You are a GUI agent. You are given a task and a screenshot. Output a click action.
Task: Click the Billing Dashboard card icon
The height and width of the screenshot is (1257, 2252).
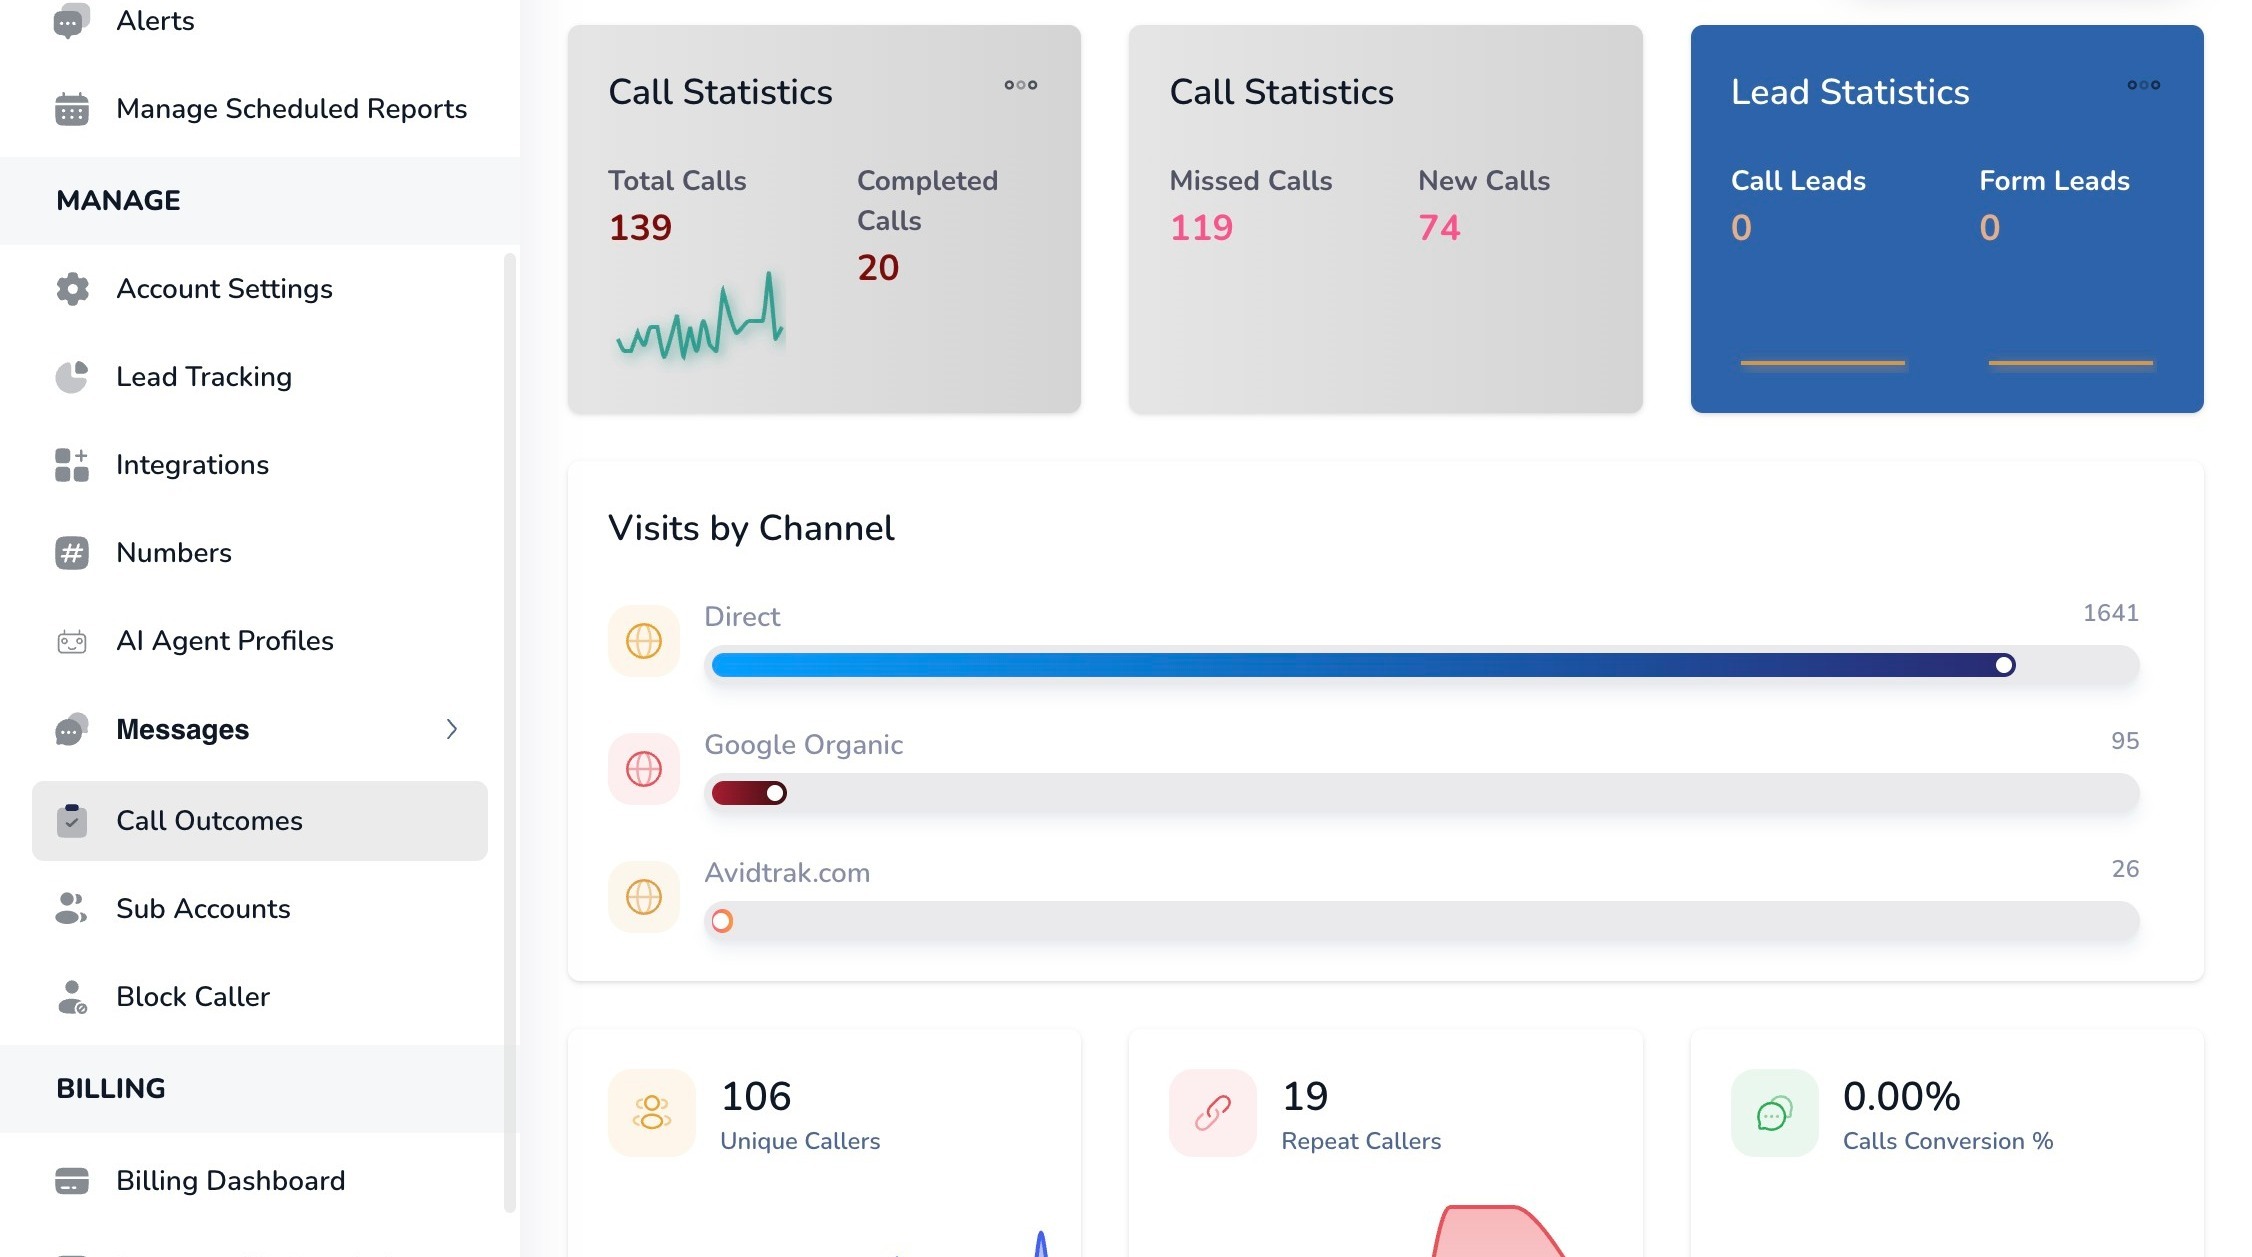coord(71,1181)
